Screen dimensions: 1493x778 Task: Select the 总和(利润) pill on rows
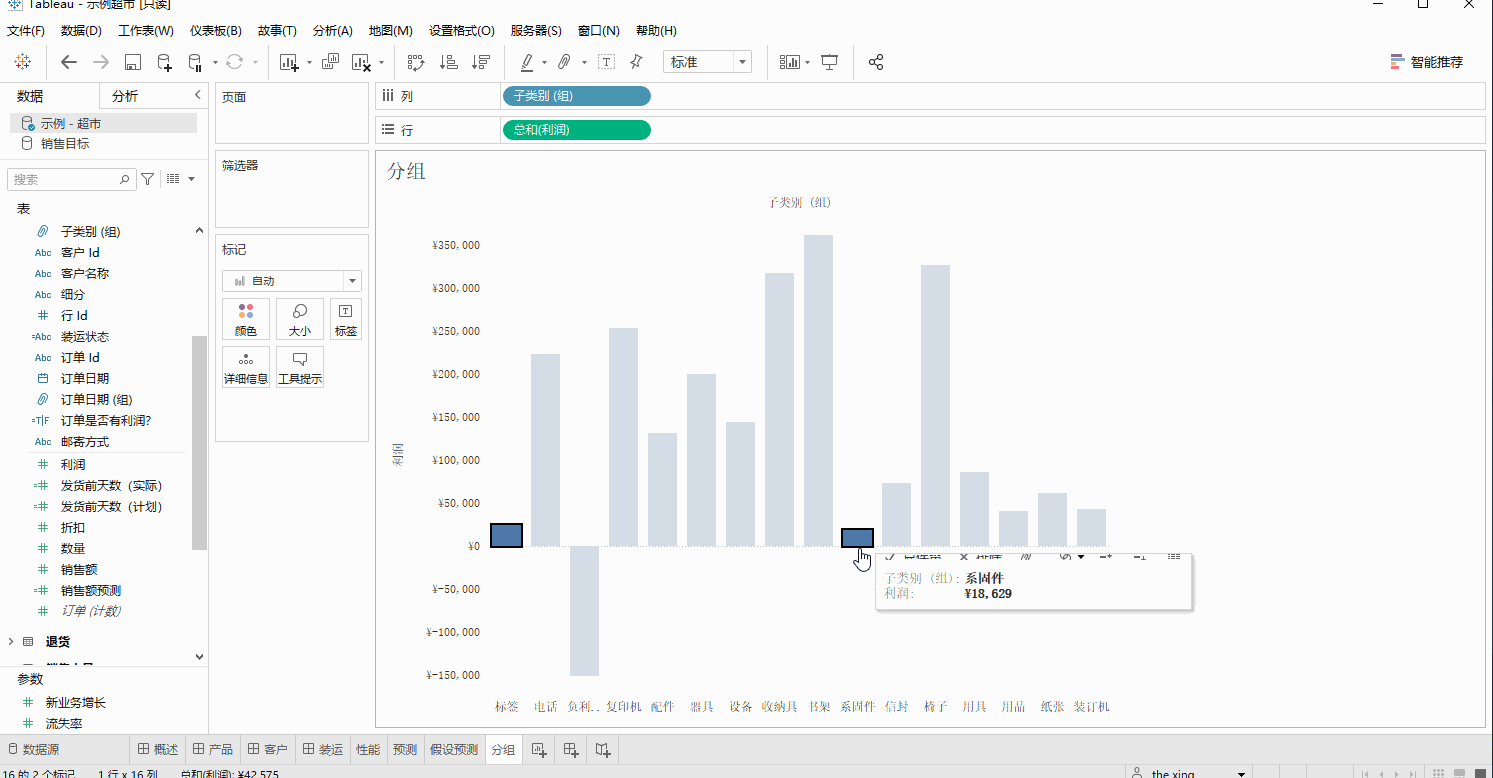(x=576, y=130)
